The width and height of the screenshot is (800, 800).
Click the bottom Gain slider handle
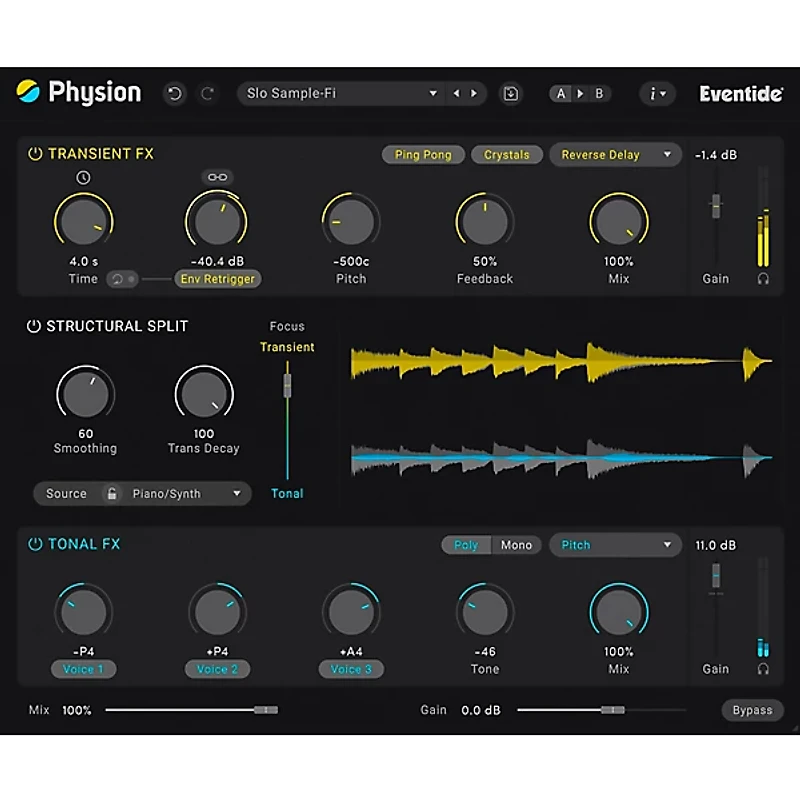(612, 710)
